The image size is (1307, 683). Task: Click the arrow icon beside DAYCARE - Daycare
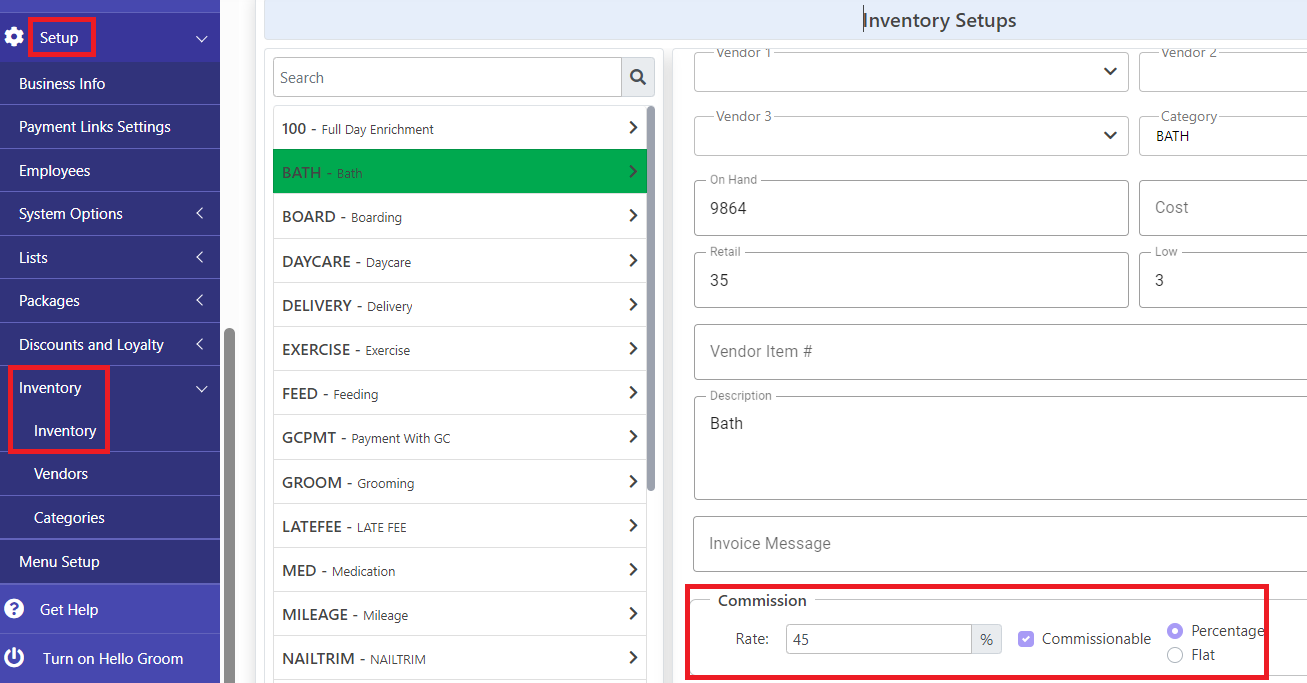(632, 260)
